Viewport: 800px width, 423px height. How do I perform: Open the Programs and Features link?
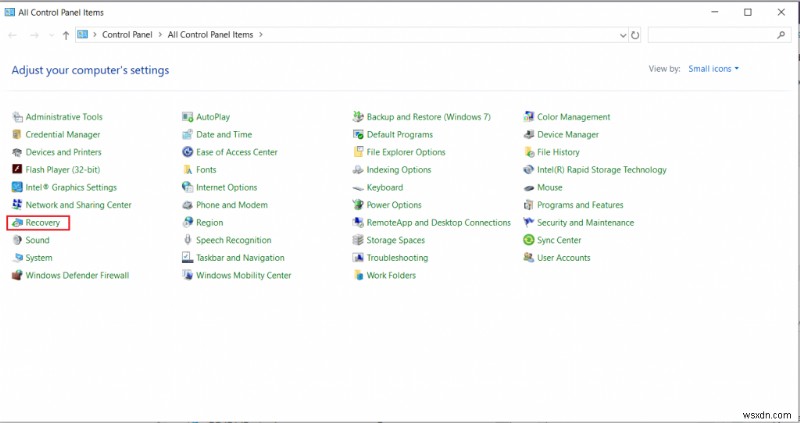pyautogui.click(x=580, y=205)
